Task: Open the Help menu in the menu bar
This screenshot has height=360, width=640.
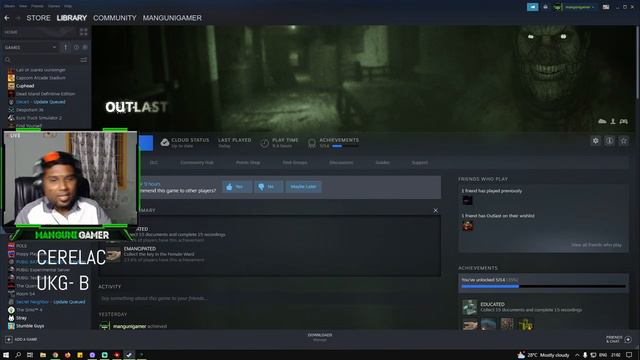Action: 68,6
